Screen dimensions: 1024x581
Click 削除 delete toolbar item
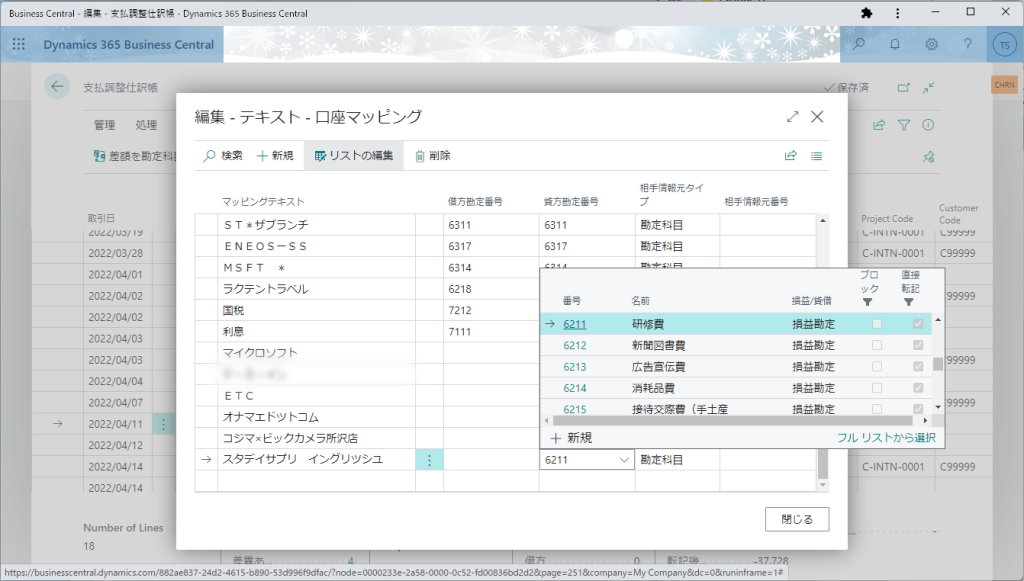(x=432, y=155)
